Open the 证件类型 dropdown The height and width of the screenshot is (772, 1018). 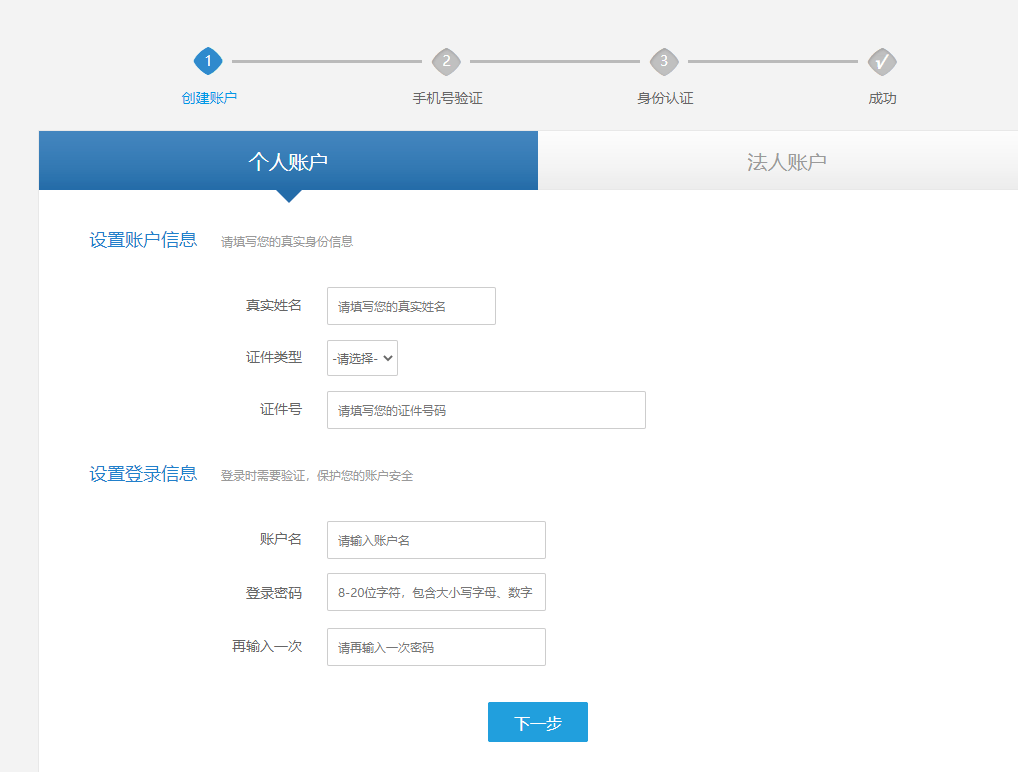click(x=362, y=358)
